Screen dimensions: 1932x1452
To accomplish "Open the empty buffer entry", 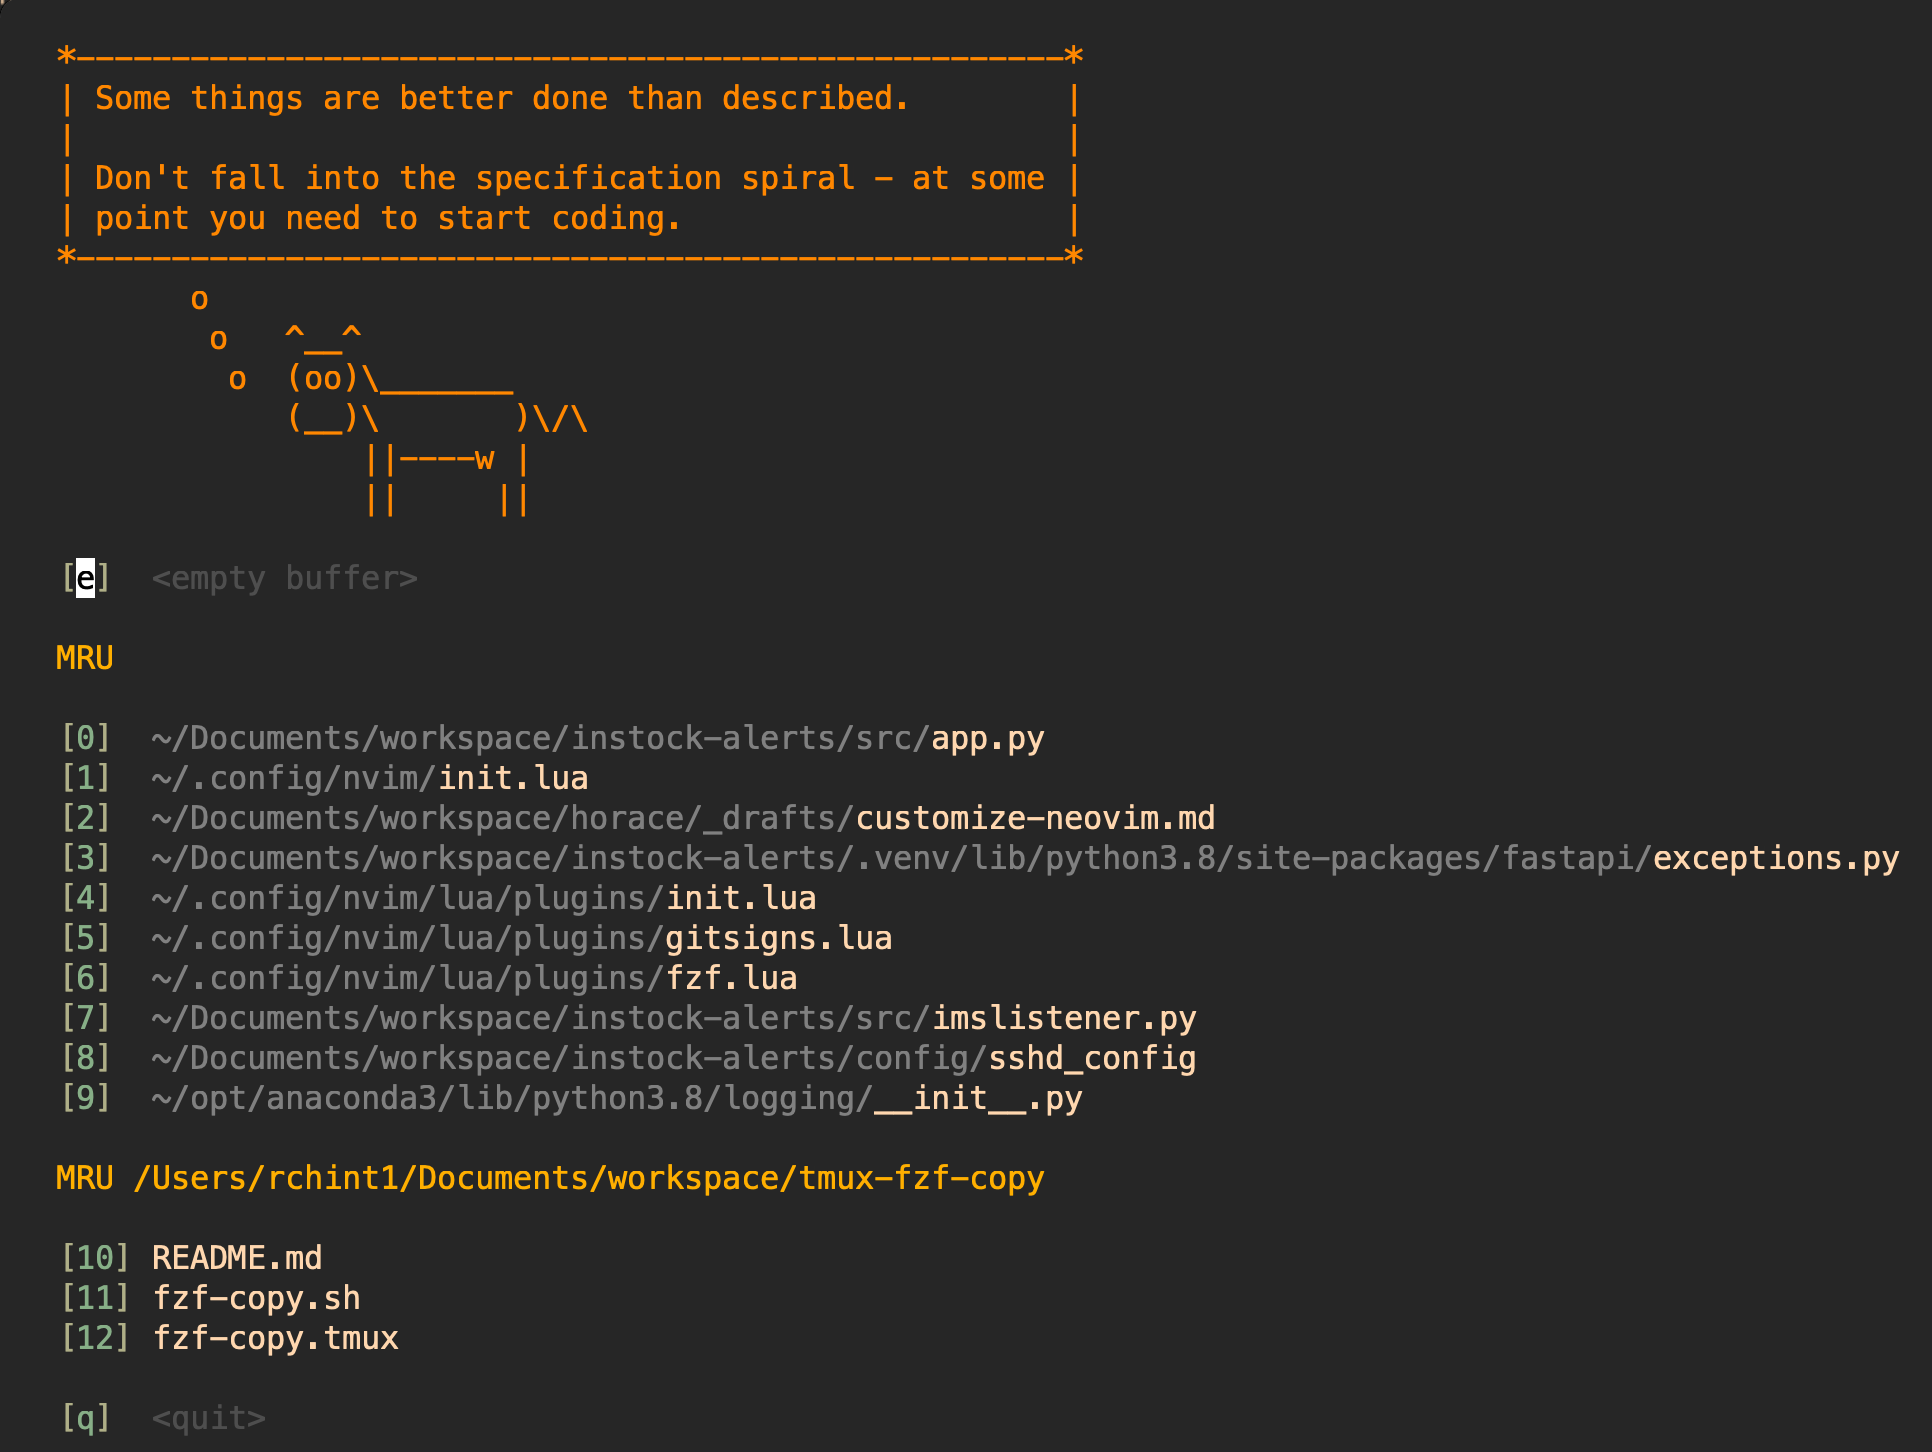I will [240, 578].
